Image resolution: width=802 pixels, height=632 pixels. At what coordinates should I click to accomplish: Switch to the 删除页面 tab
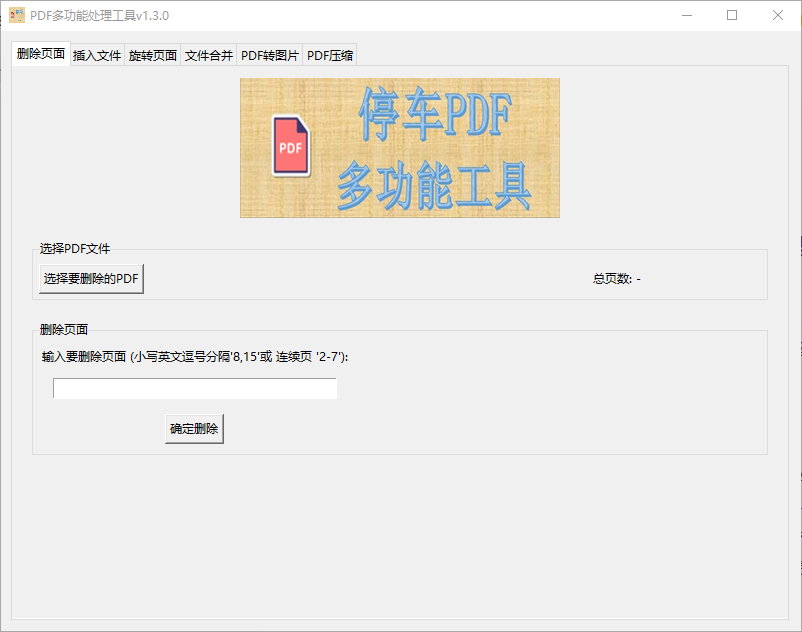(x=41, y=54)
